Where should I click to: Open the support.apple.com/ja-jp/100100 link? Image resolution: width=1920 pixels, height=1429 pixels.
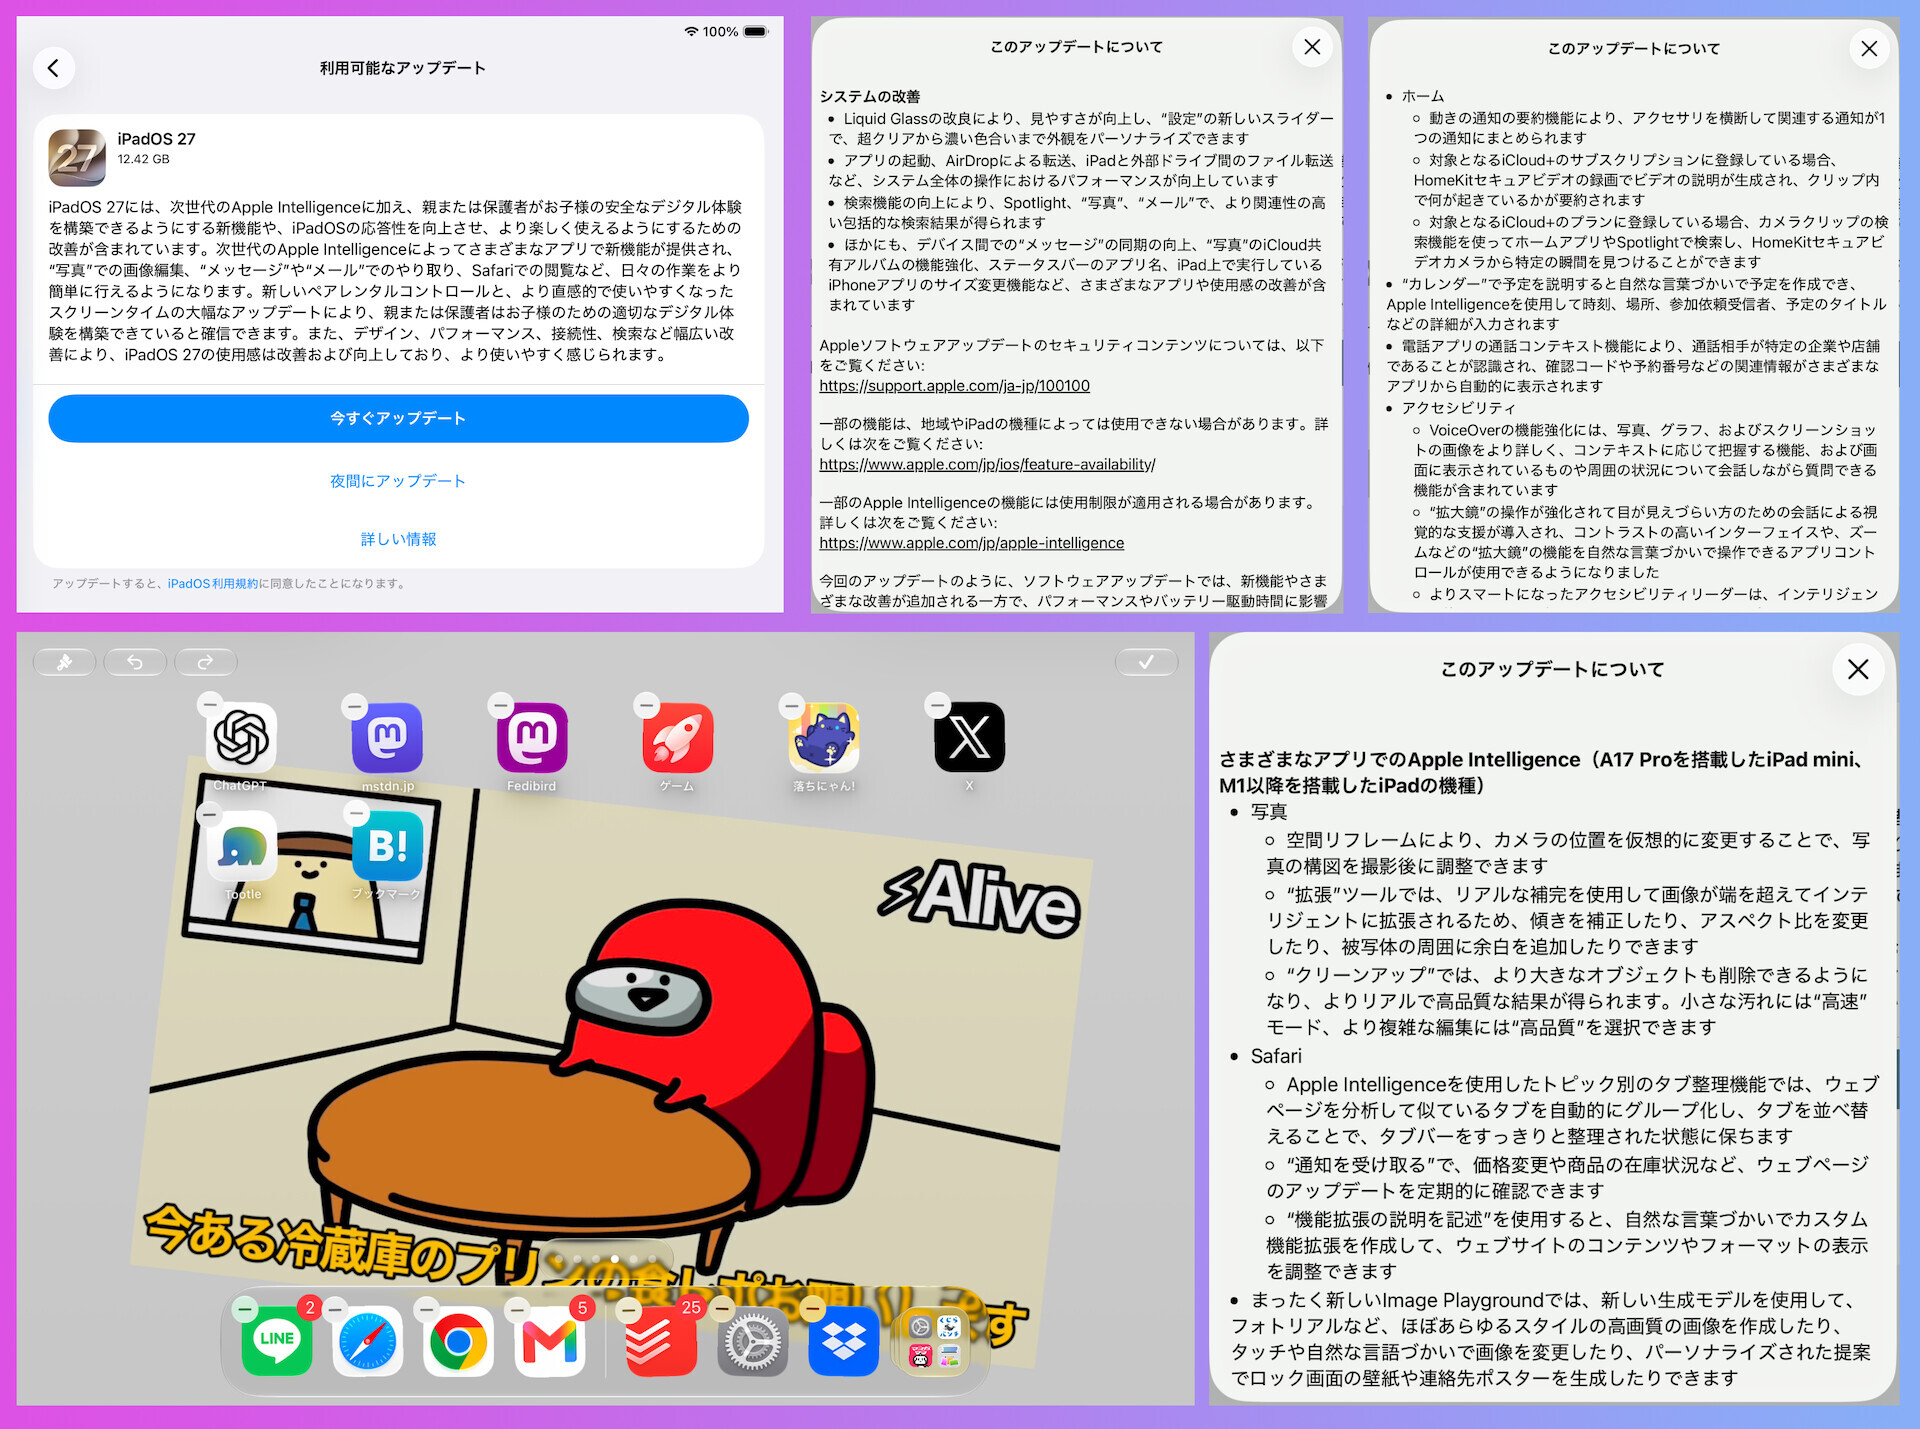pyautogui.click(x=954, y=386)
